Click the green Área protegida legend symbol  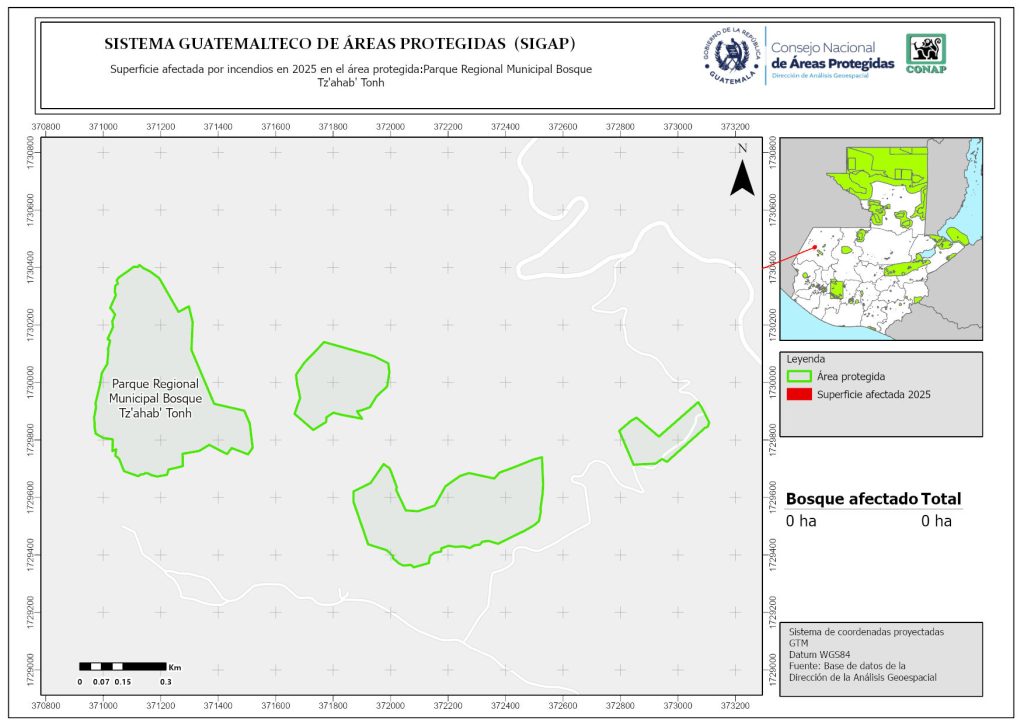(x=799, y=376)
